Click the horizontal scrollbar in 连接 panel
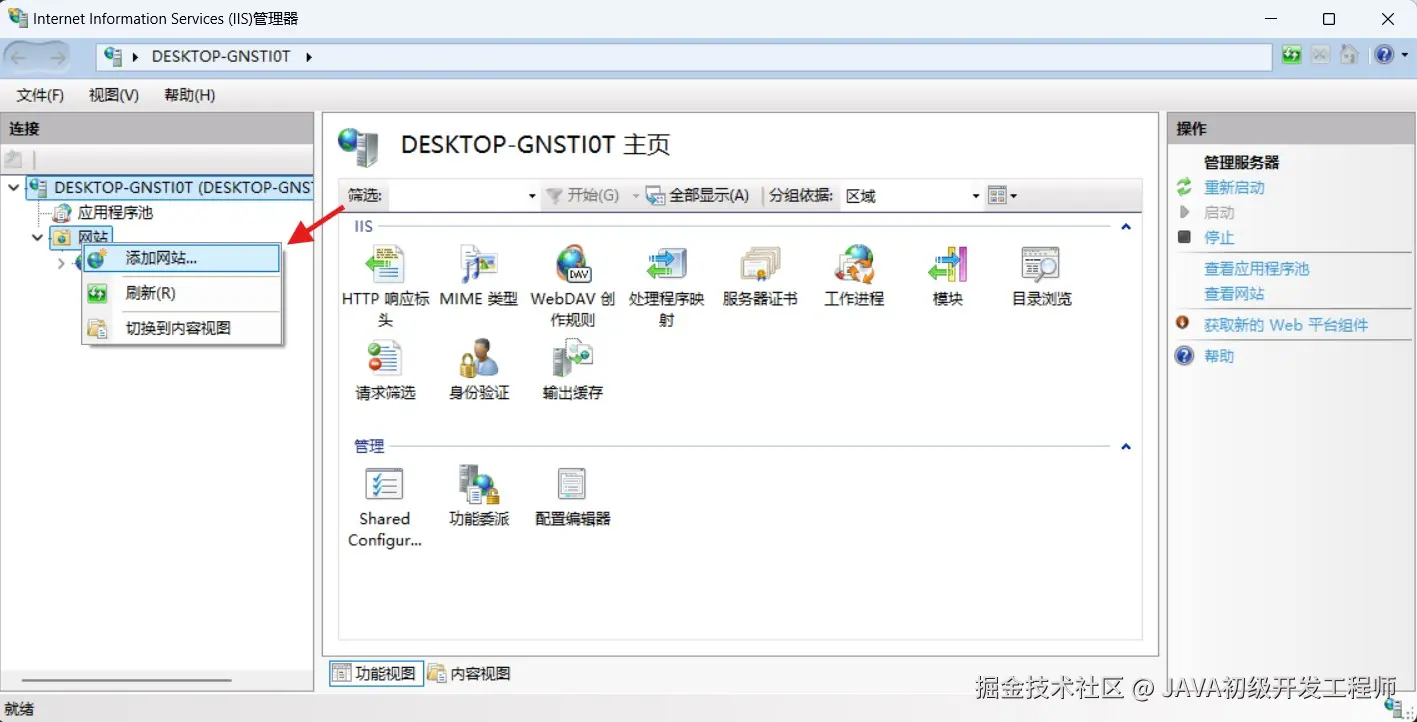Viewport: 1417px width, 722px height. (x=126, y=681)
